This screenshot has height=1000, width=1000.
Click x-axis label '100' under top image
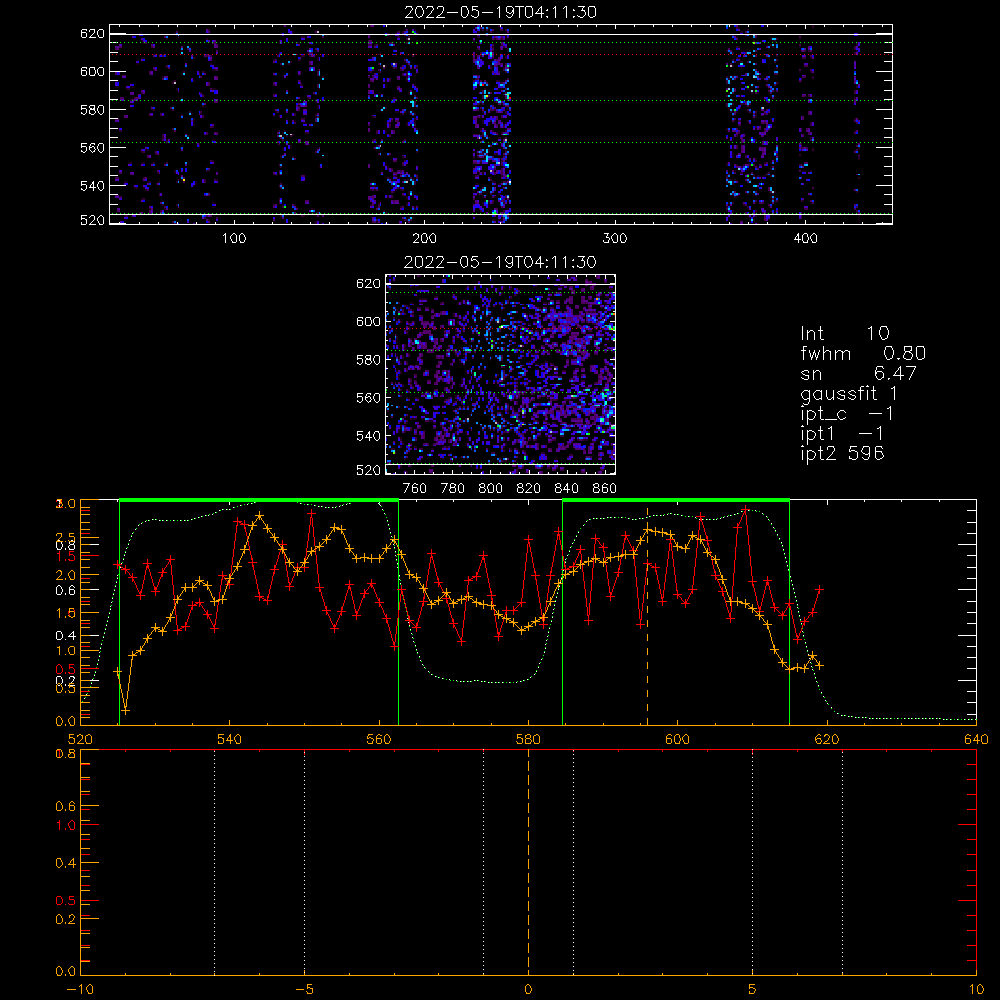click(234, 239)
